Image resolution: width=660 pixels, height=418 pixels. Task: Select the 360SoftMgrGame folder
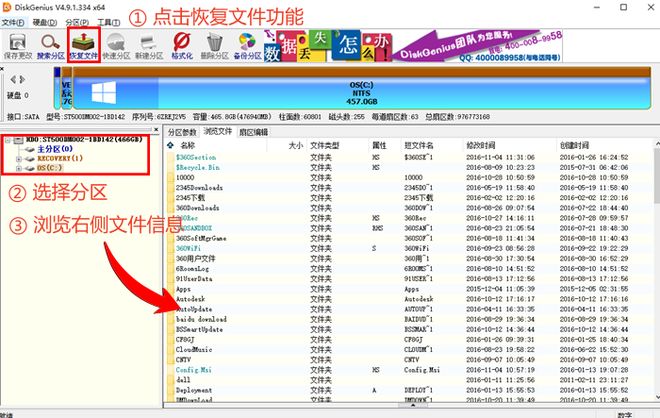(x=201, y=238)
